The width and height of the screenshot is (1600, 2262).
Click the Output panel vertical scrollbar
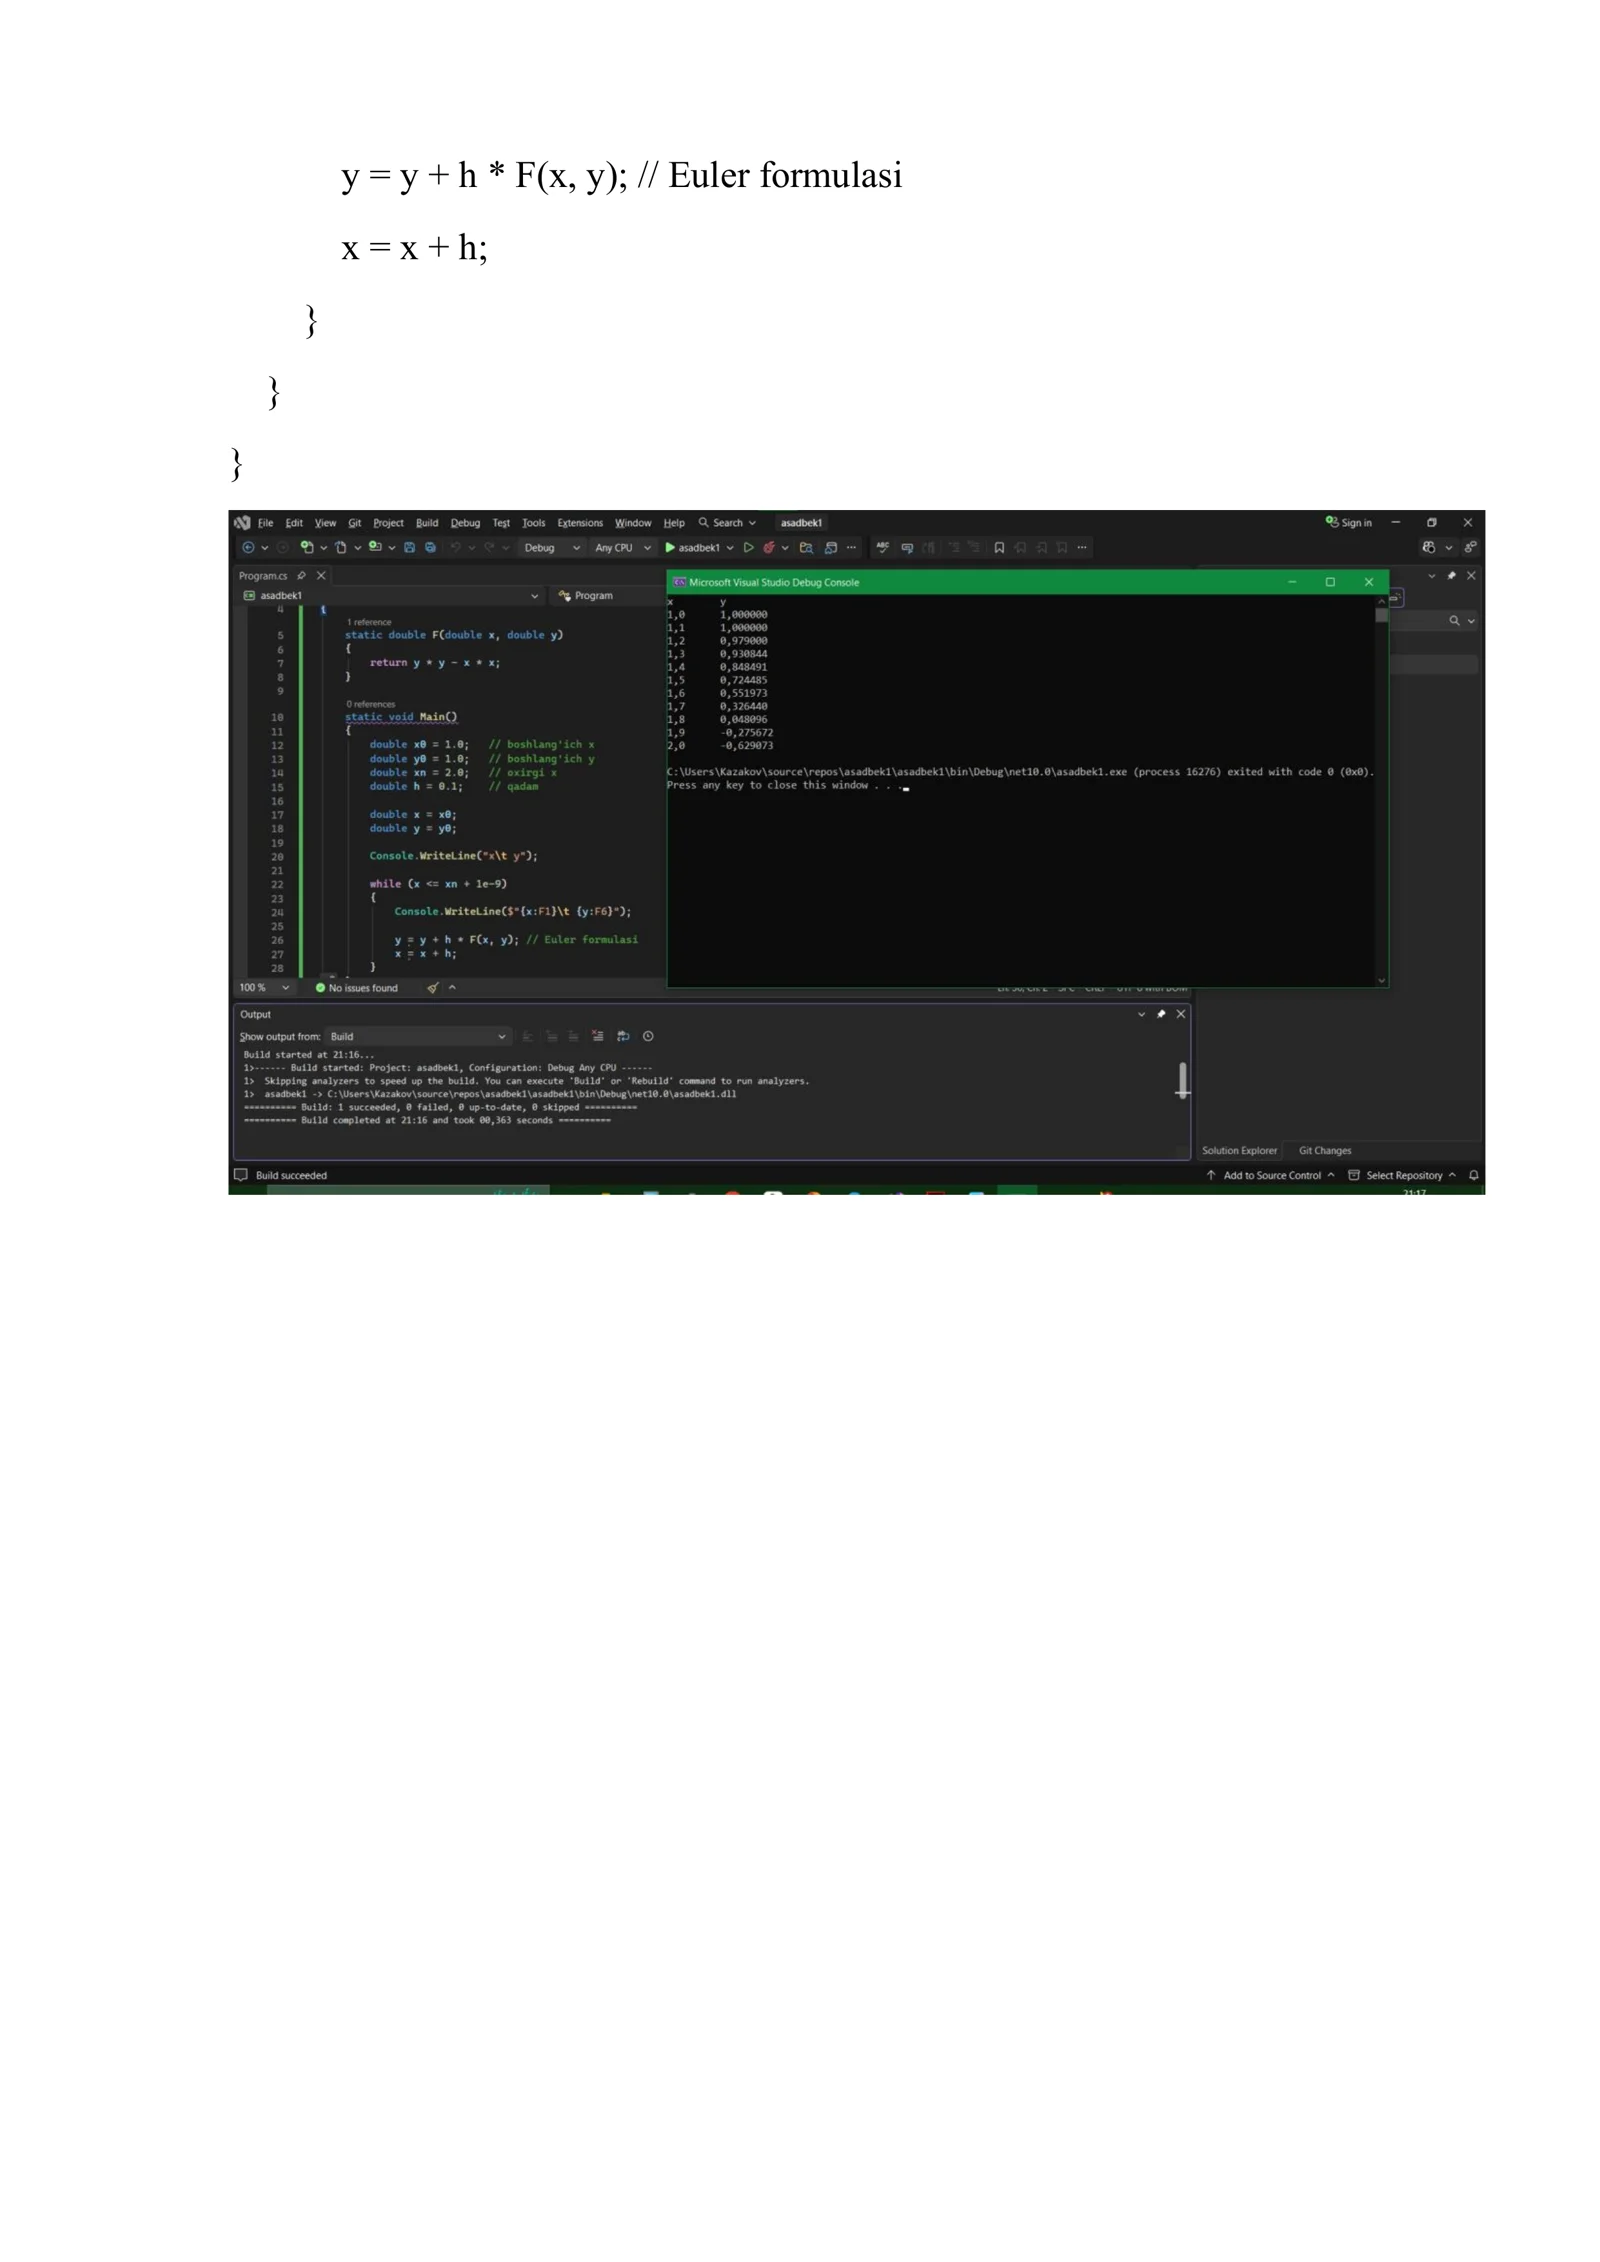point(1183,1081)
